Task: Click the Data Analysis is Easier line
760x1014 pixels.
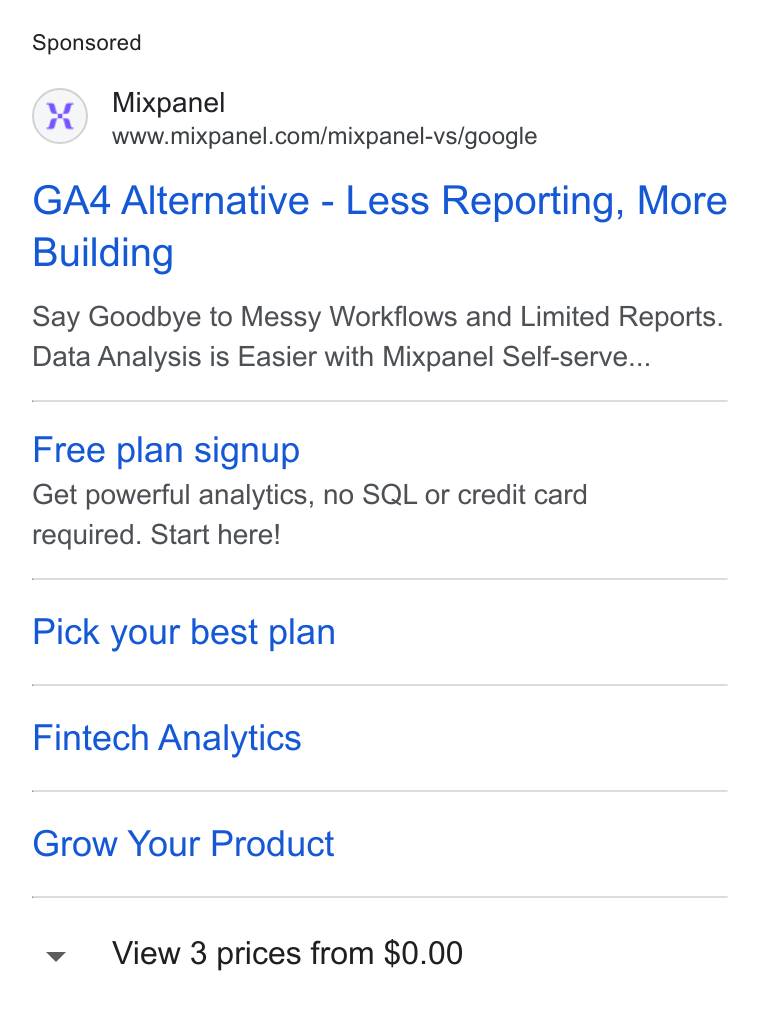Action: click(x=342, y=357)
